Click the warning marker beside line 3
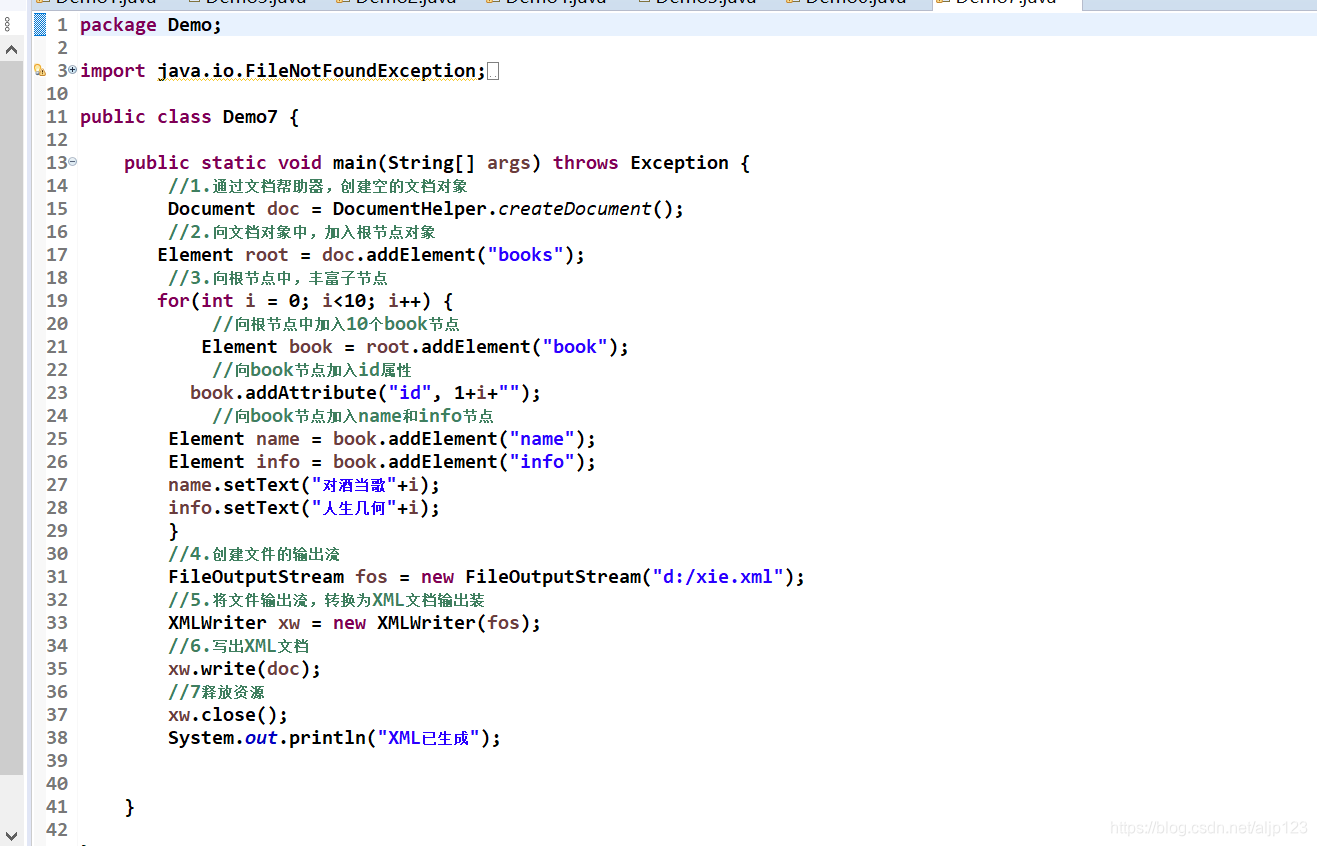 click(x=40, y=71)
